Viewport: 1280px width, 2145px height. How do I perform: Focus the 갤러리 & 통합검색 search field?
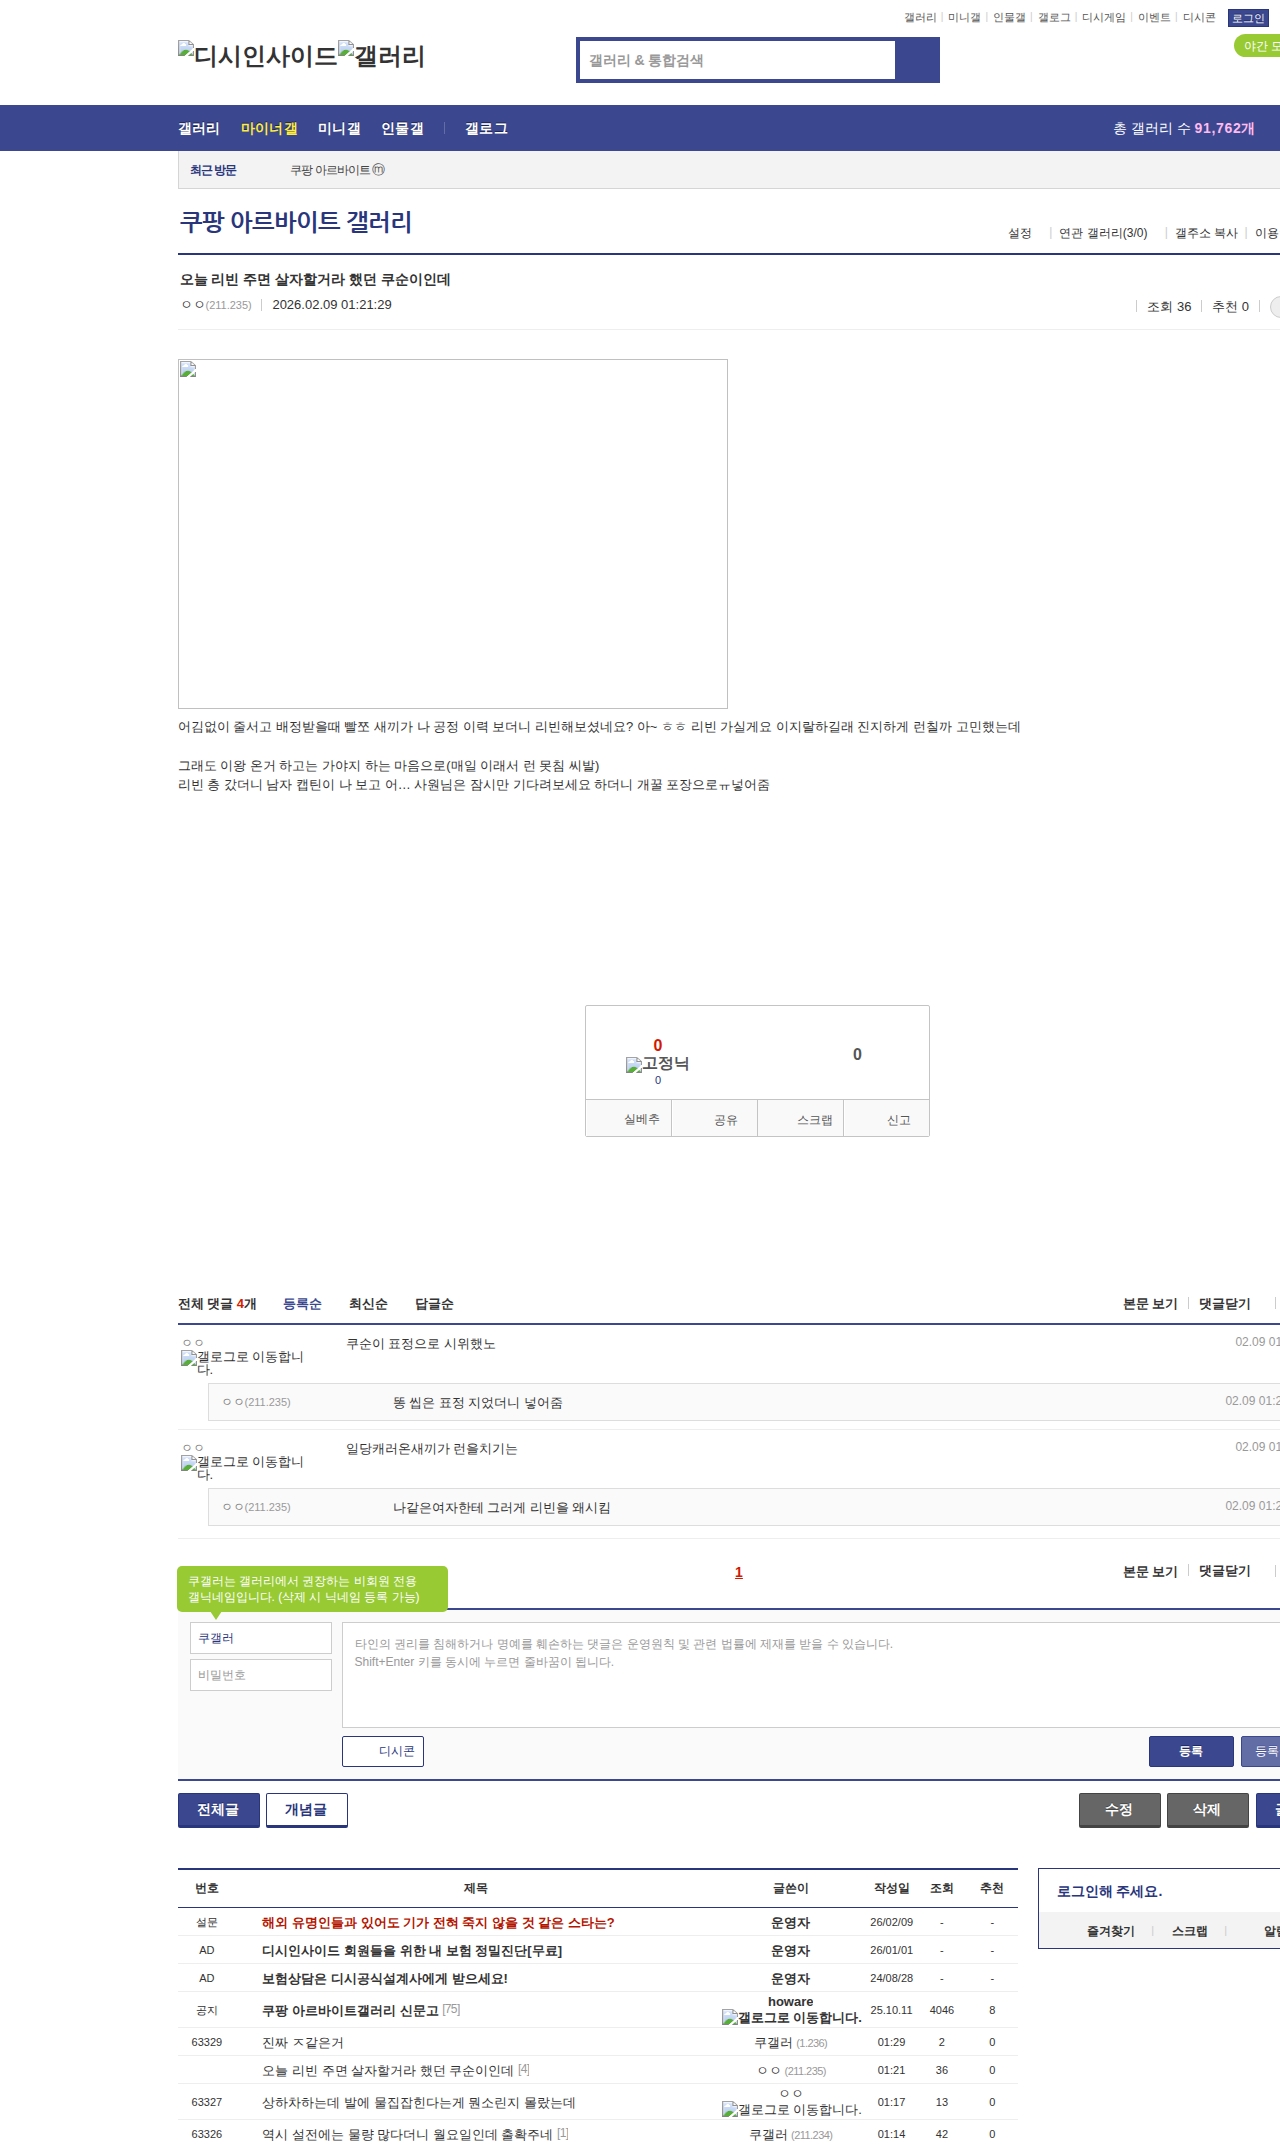coord(737,60)
